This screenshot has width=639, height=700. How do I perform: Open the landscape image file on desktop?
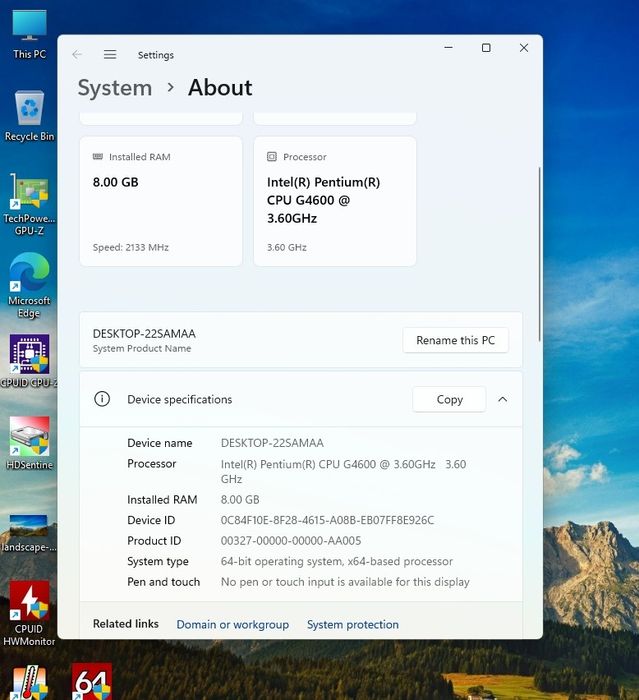[29, 532]
